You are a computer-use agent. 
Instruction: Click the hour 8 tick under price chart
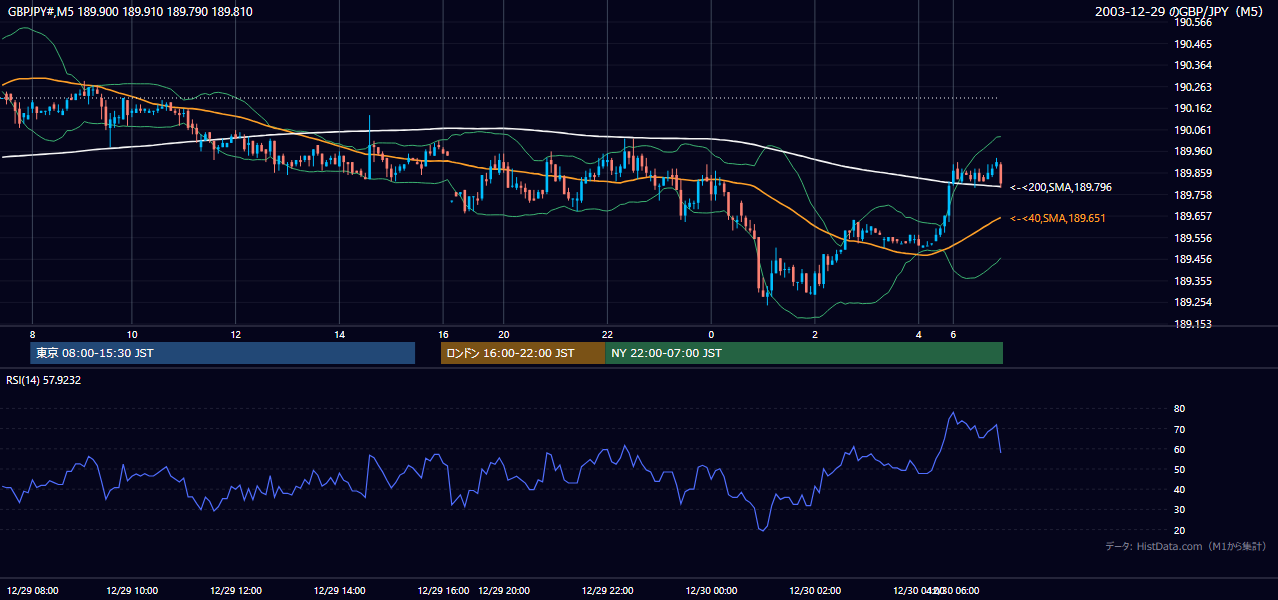pos(32,334)
